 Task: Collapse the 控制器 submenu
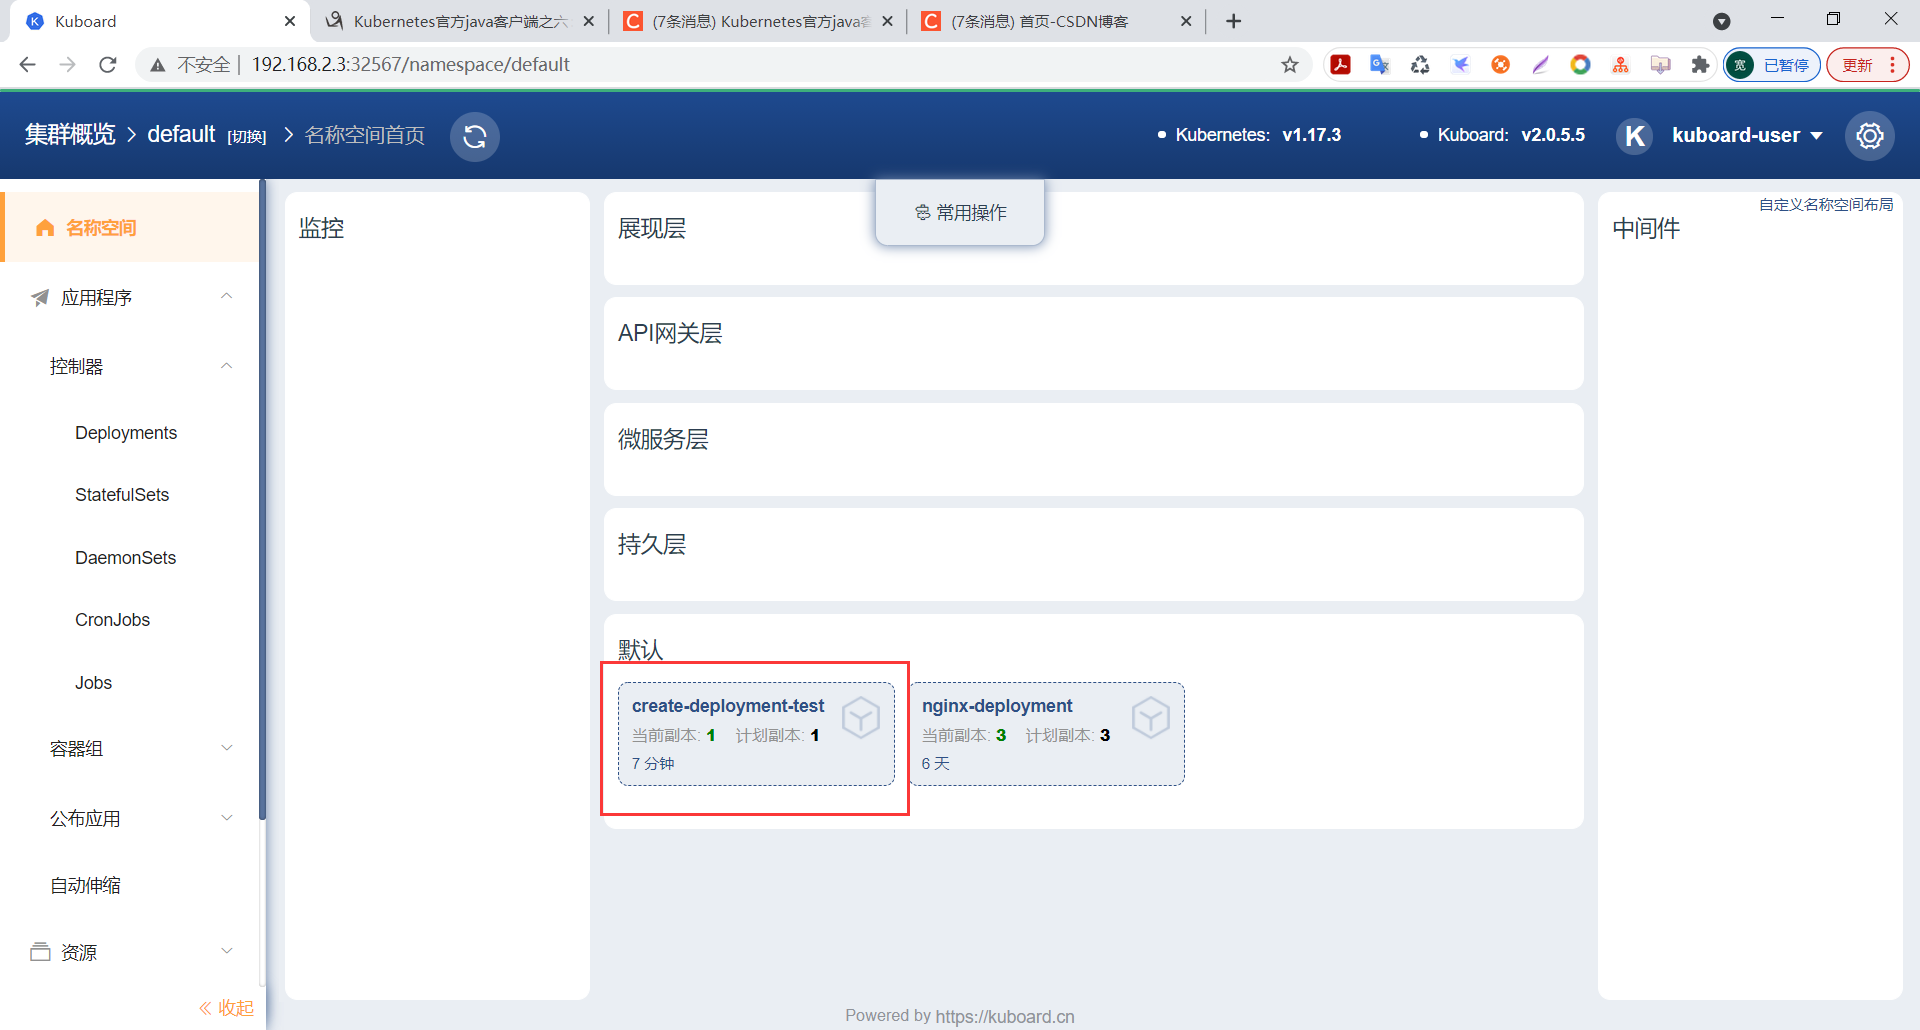[227, 366]
